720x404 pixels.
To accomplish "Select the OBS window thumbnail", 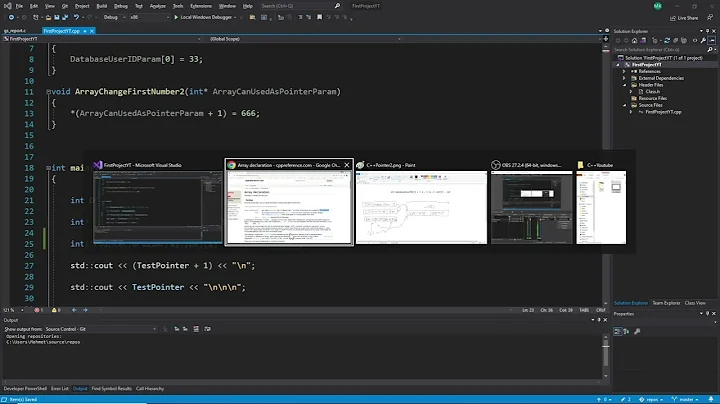I will coord(532,202).
